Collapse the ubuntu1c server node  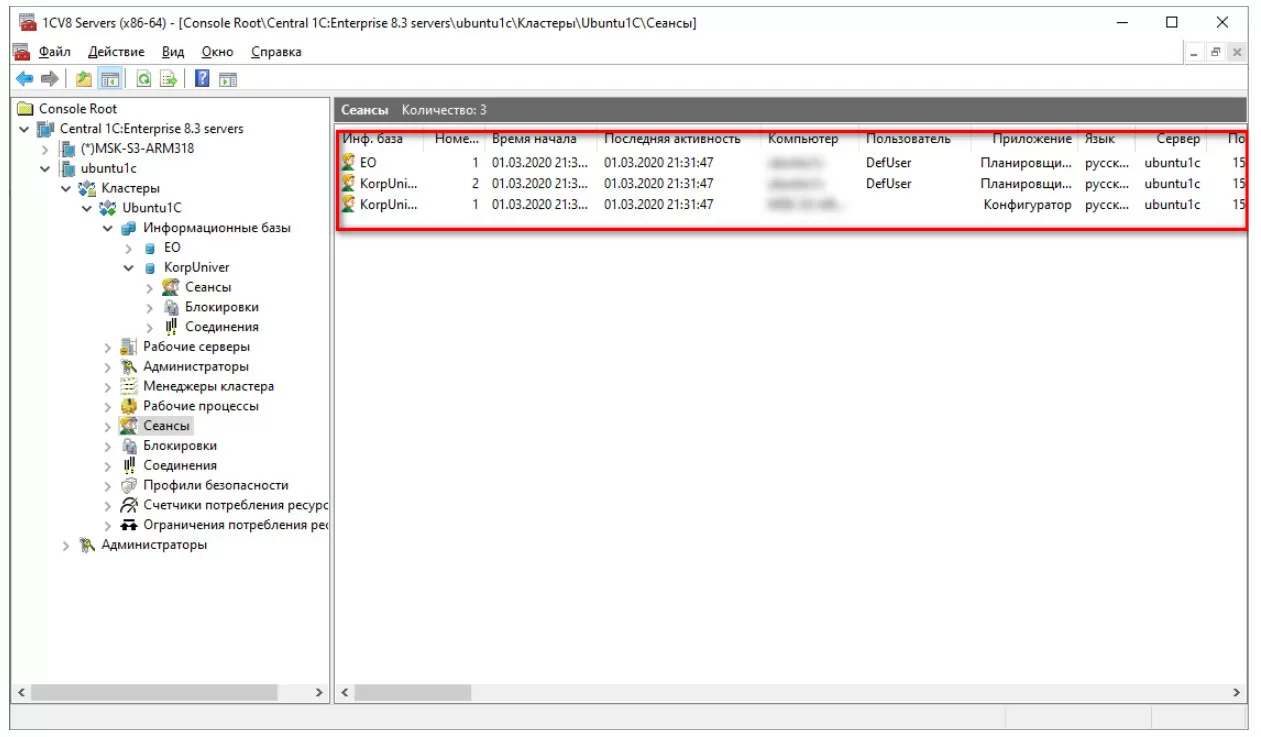pos(45,169)
